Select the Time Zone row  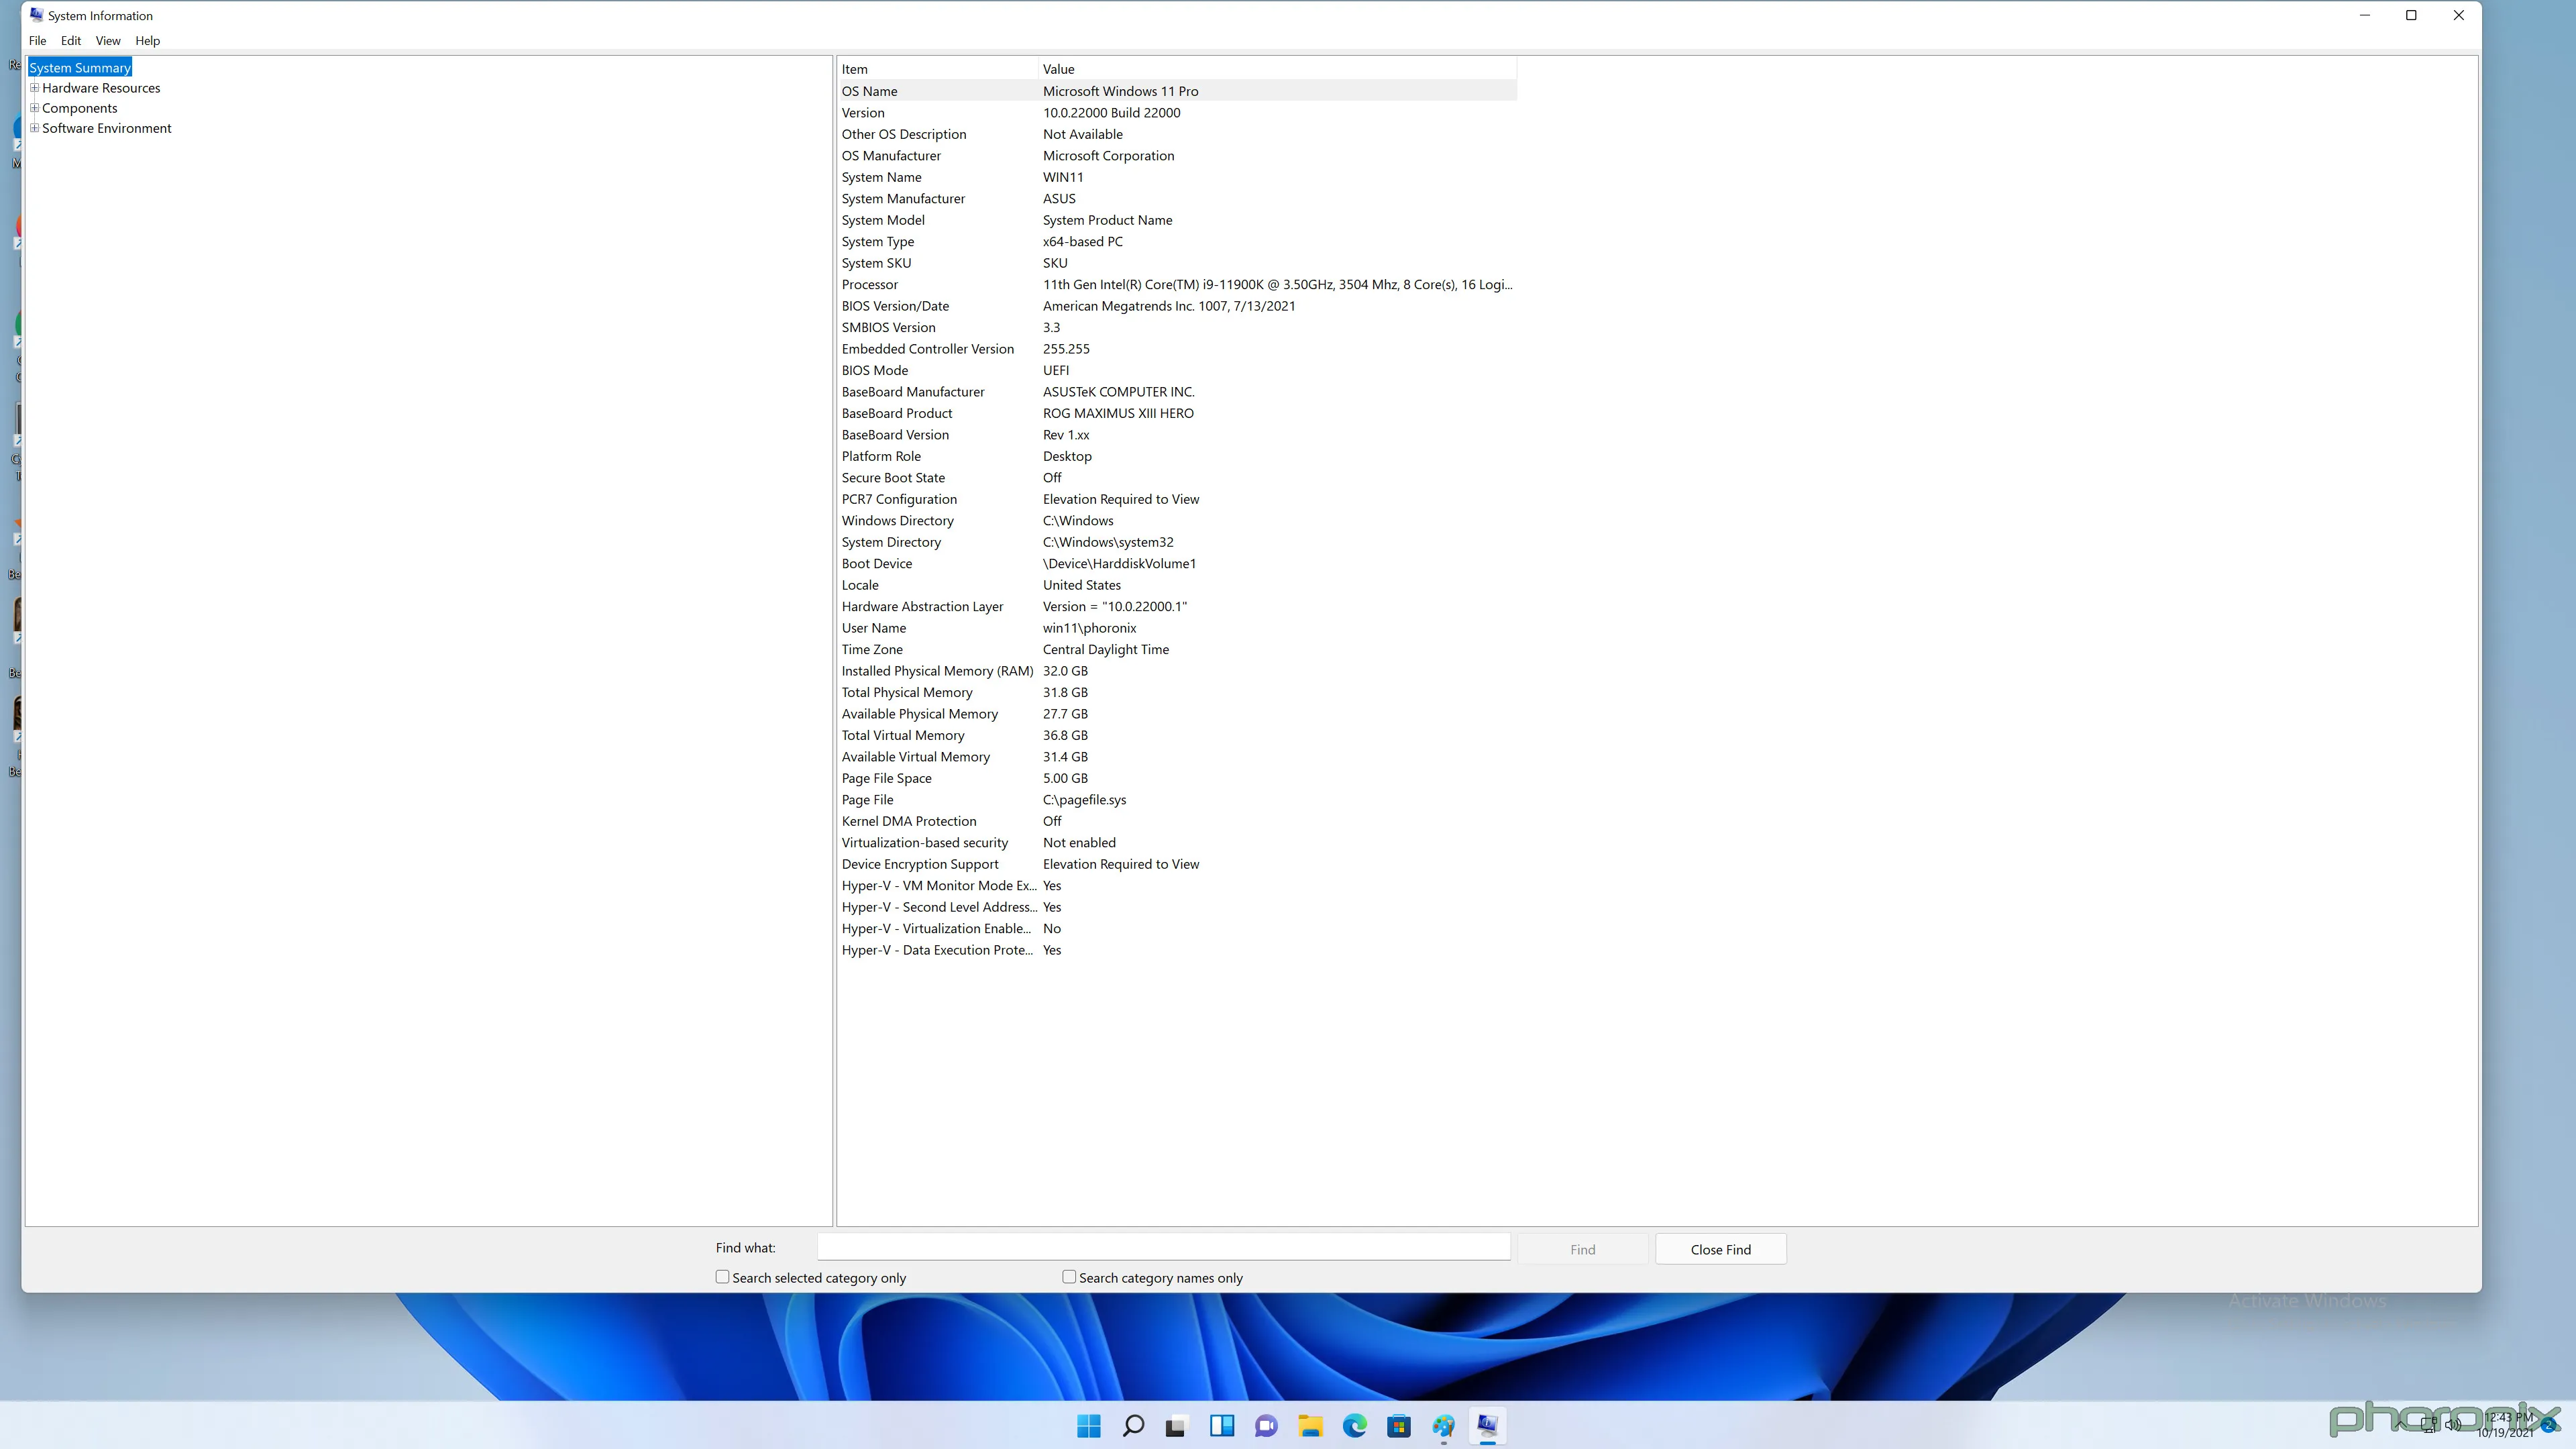point(1177,650)
